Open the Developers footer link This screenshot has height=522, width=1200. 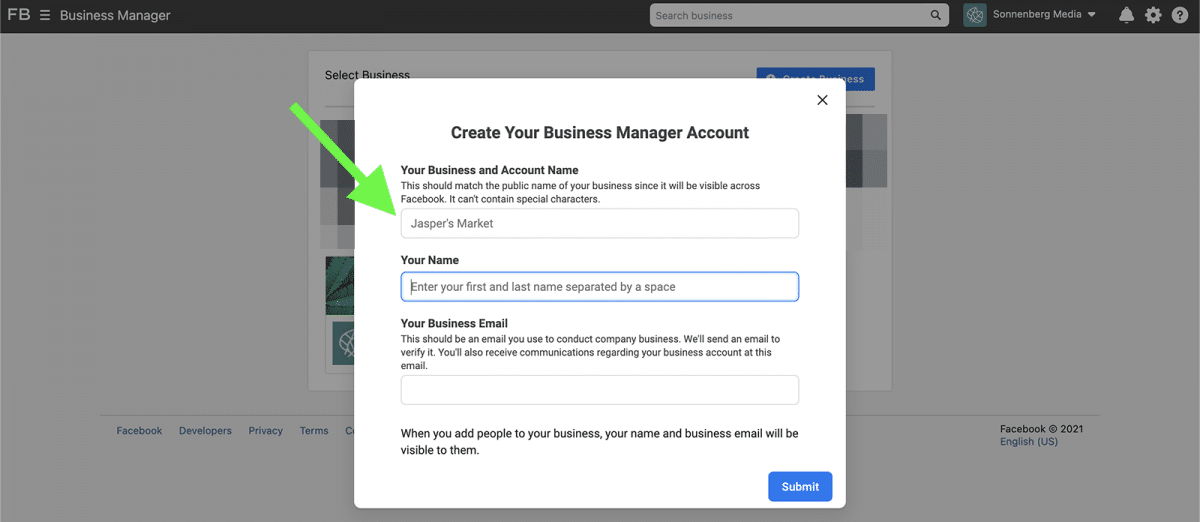pyautogui.click(x=205, y=431)
